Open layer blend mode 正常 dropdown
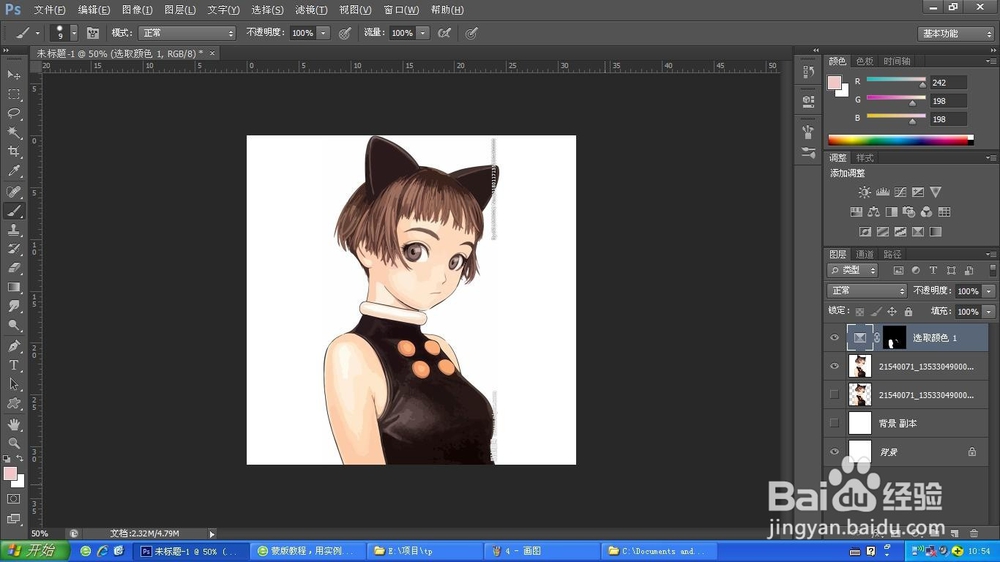1000x562 pixels. point(867,290)
